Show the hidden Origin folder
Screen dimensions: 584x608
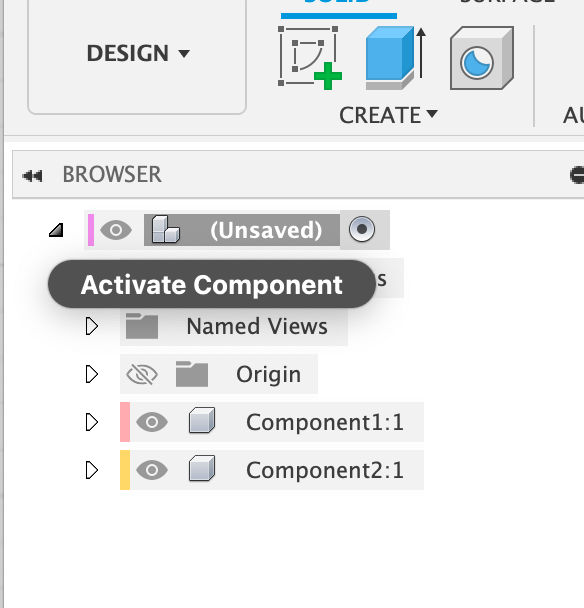142,374
